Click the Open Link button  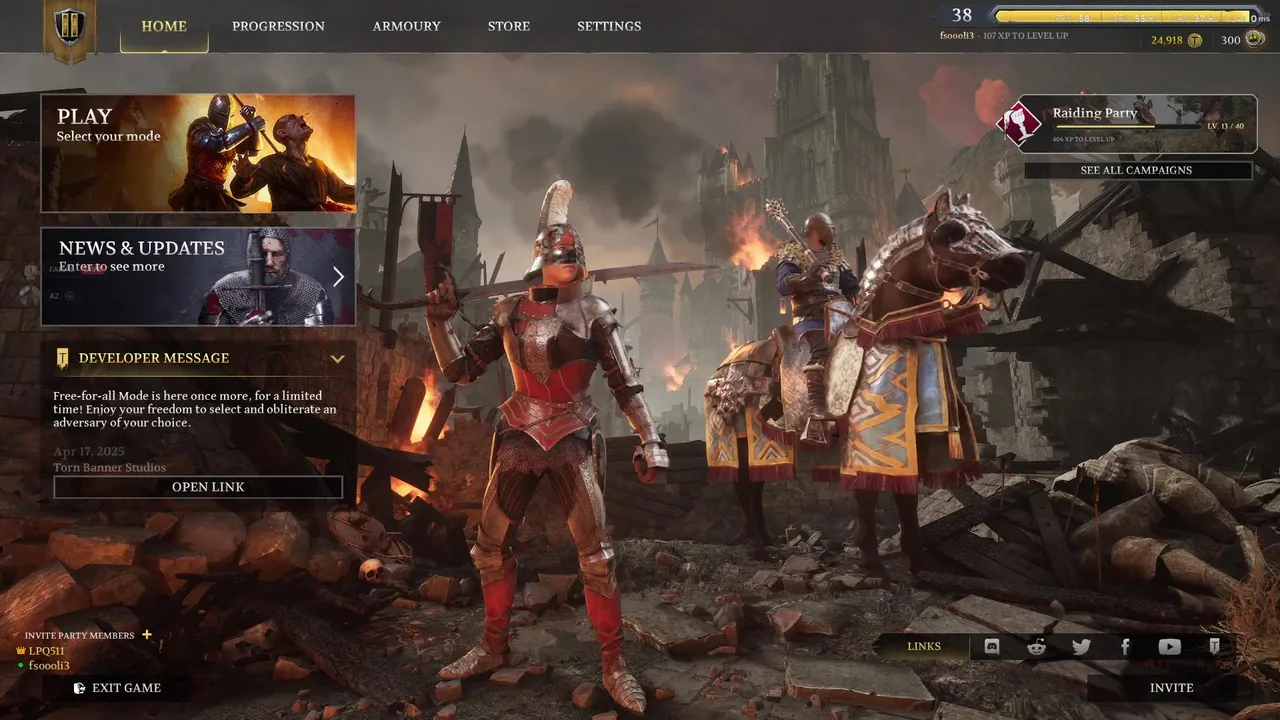click(x=198, y=487)
